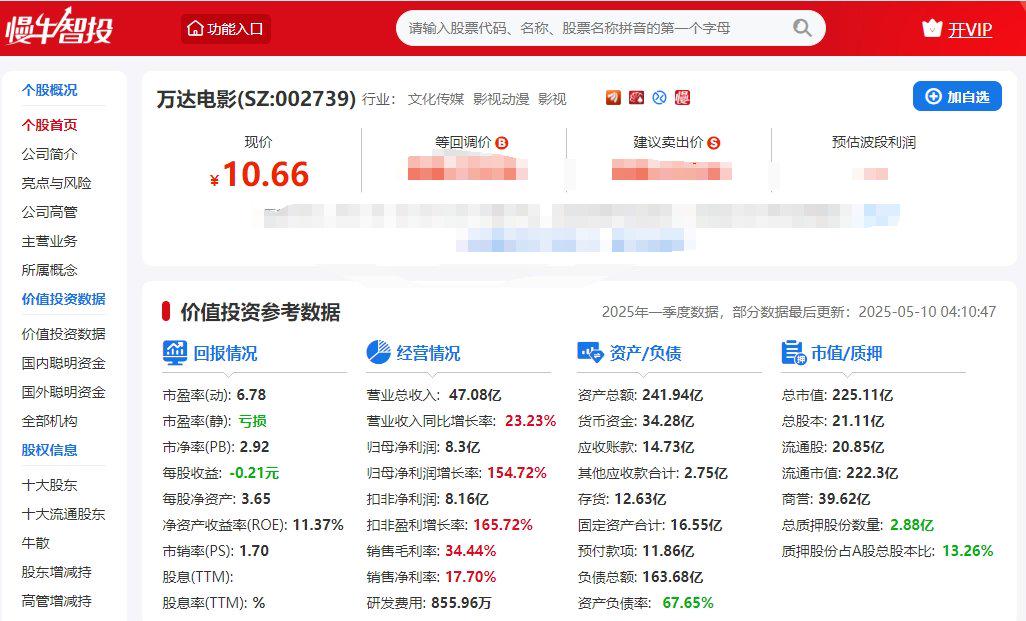Screen dimensions: 1026x621
Task: Open 国外聪明资金 in sidebar
Action: click(x=63, y=392)
